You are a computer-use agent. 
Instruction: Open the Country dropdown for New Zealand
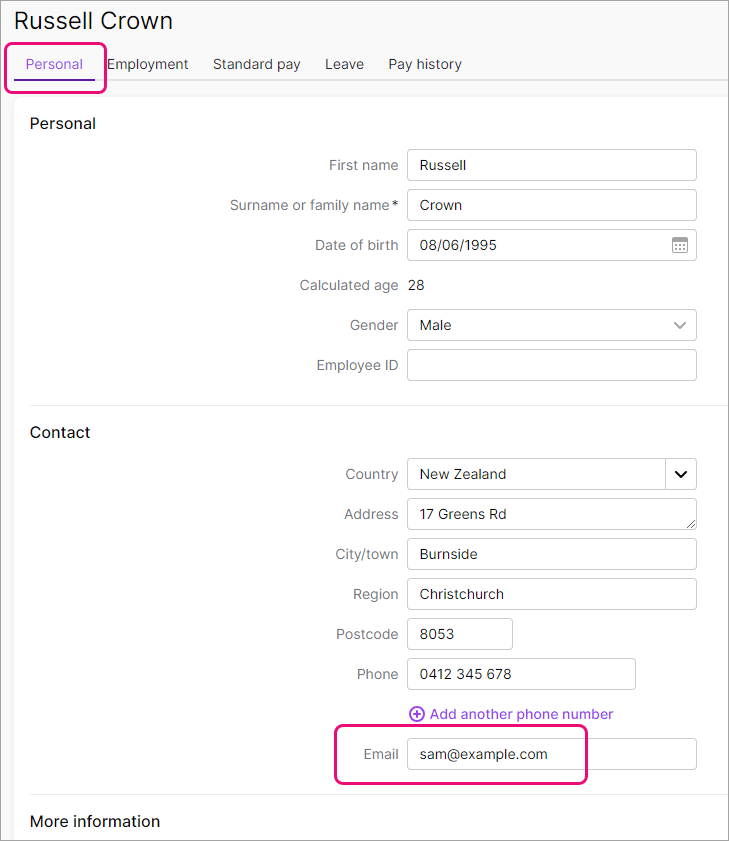(681, 474)
